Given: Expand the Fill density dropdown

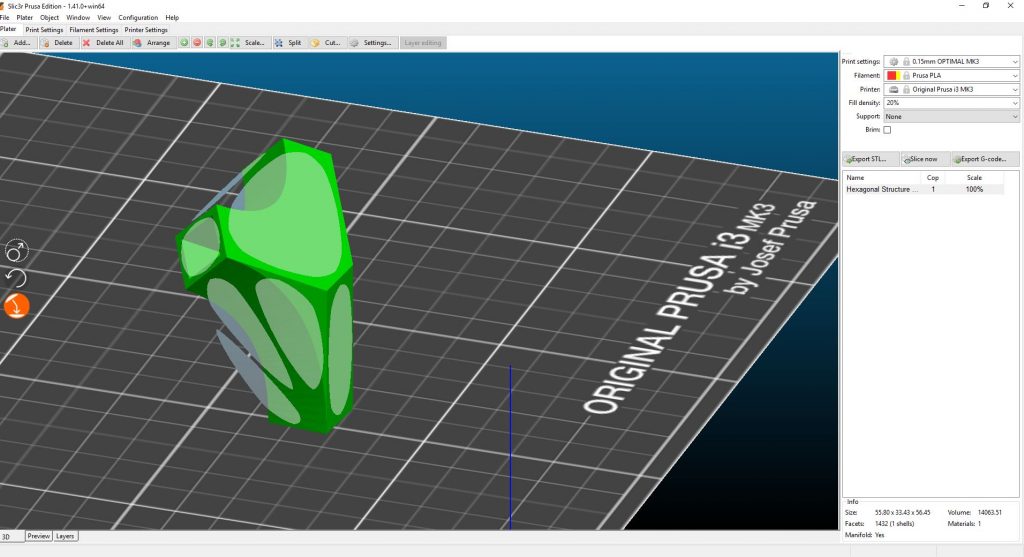Looking at the screenshot, I should point(1014,103).
